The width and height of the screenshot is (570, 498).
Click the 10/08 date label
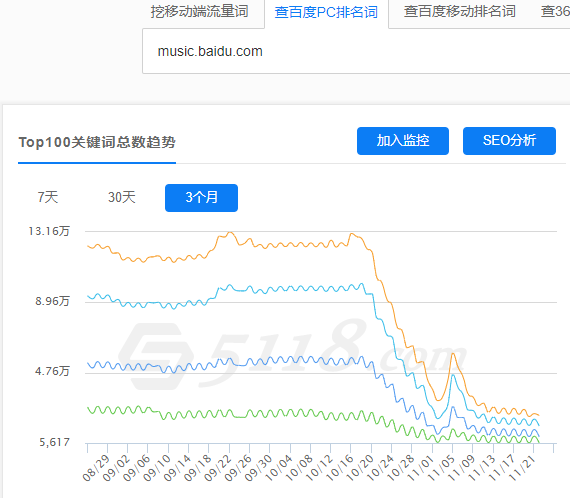pos(299,468)
